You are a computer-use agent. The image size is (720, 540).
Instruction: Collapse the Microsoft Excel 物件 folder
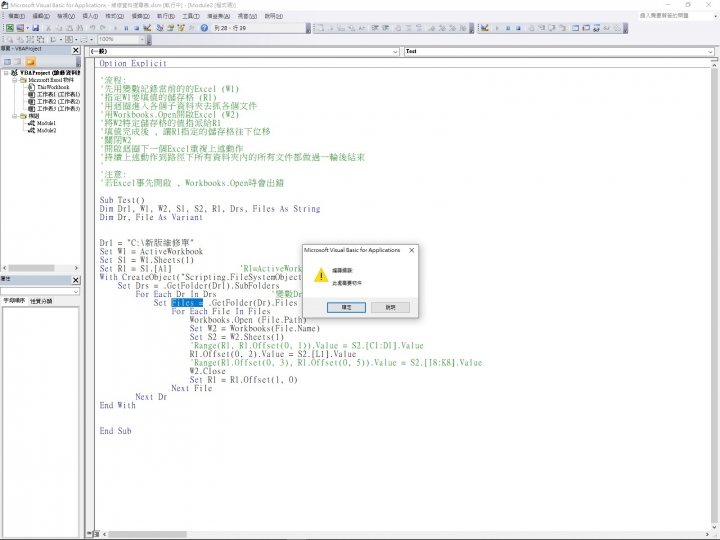(15, 80)
